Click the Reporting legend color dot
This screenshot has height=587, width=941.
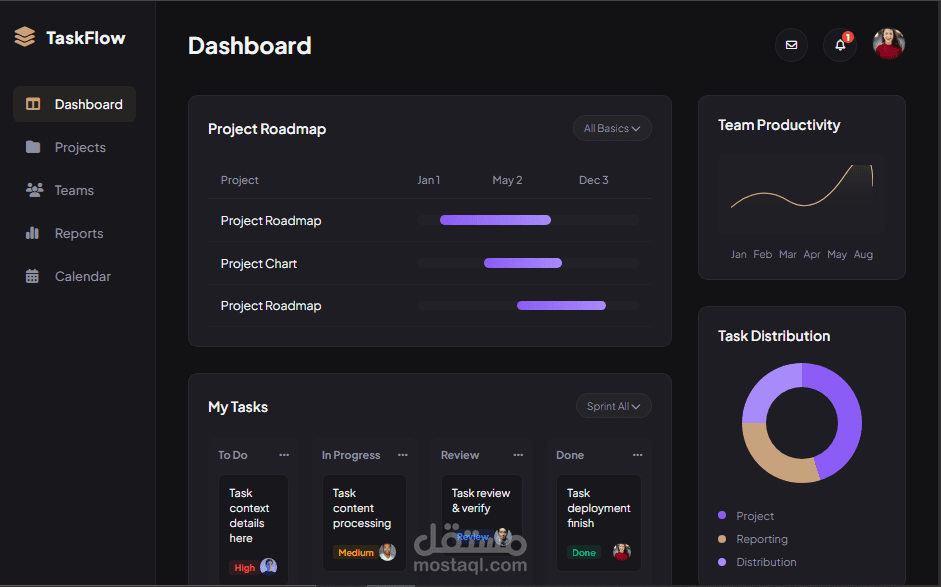pos(722,539)
